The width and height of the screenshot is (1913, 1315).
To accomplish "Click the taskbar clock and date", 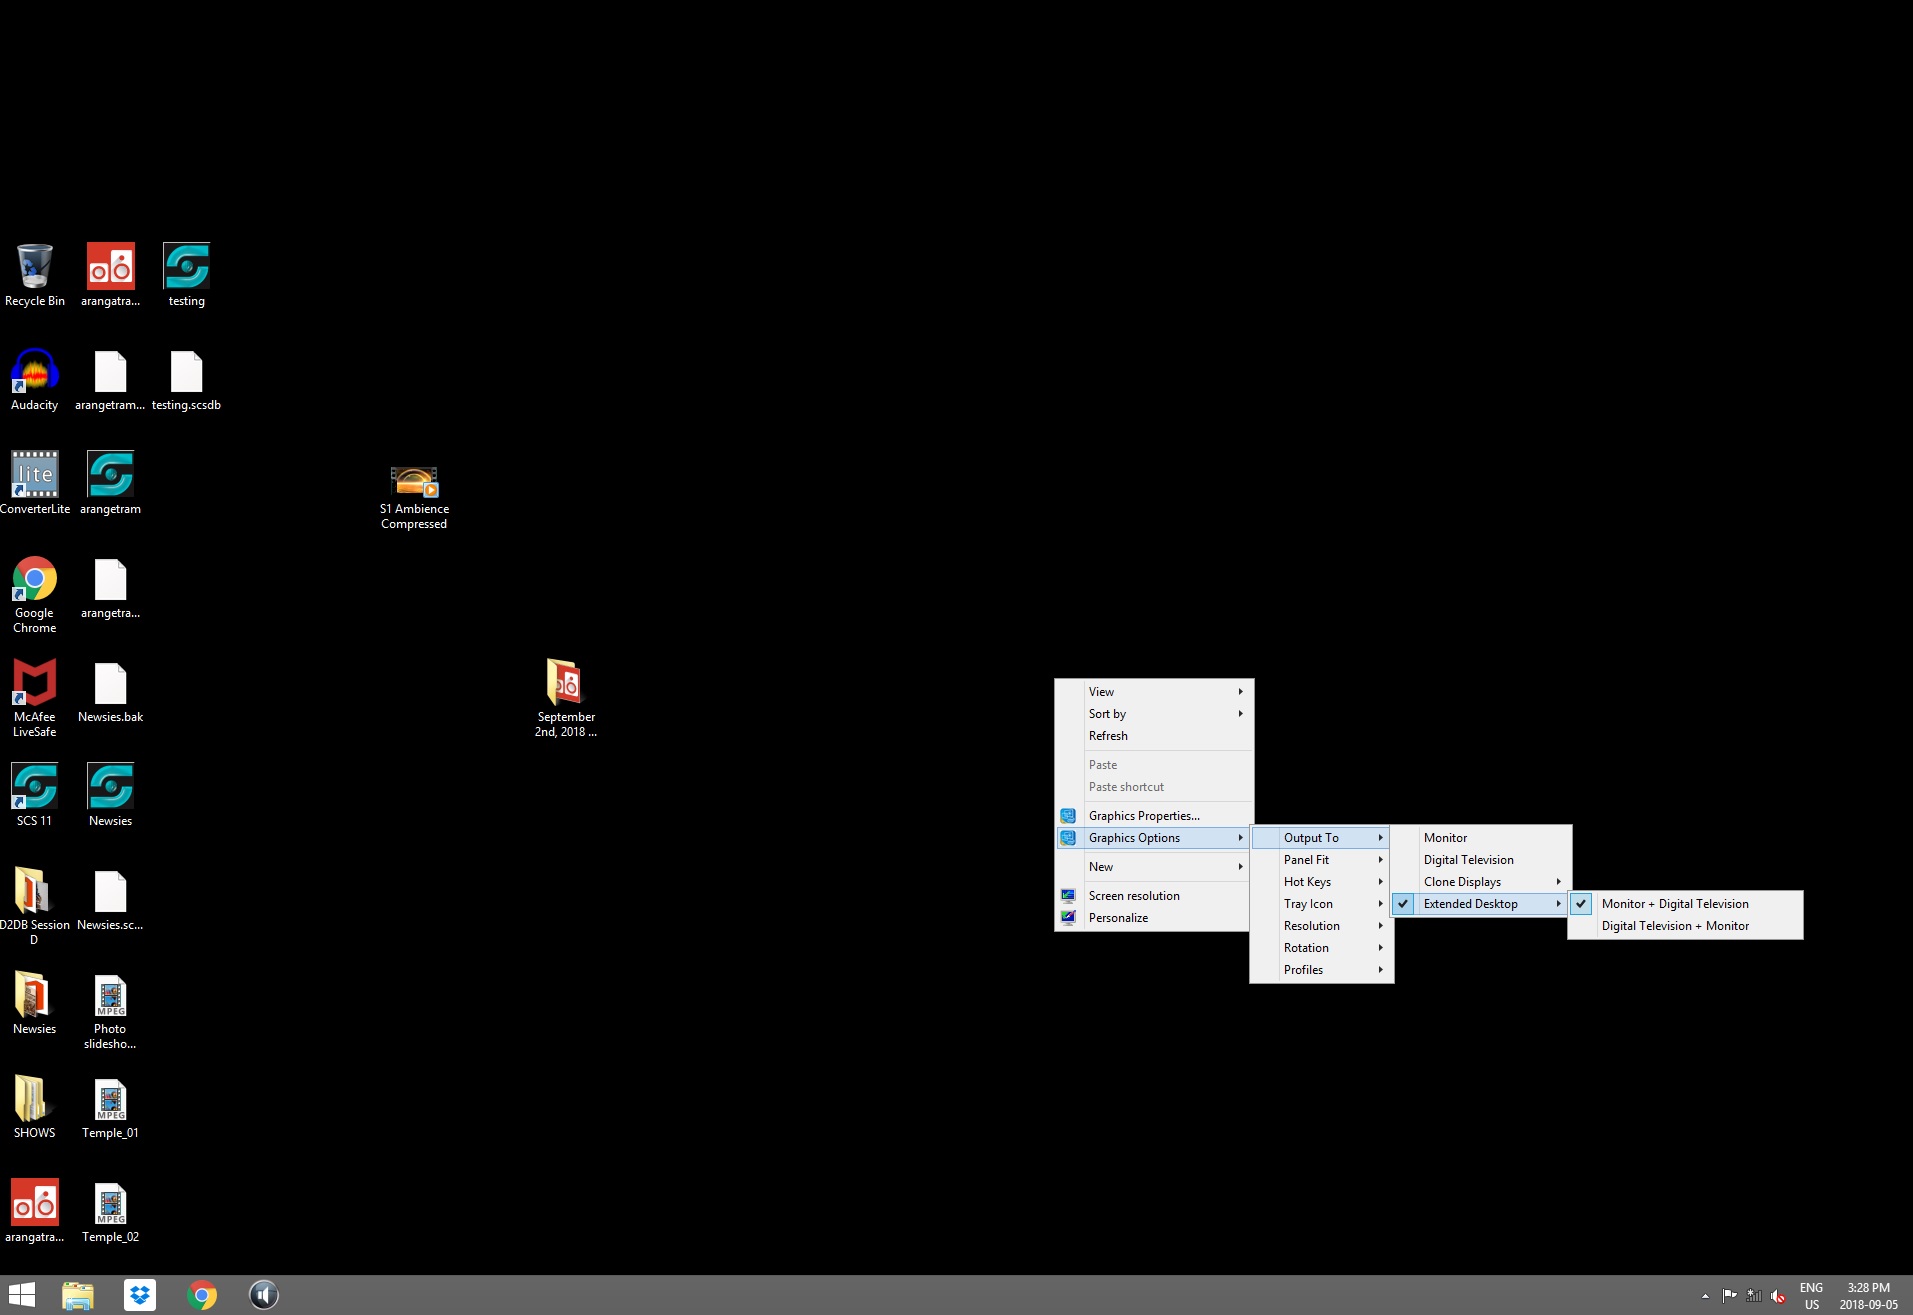I will click(1868, 1296).
